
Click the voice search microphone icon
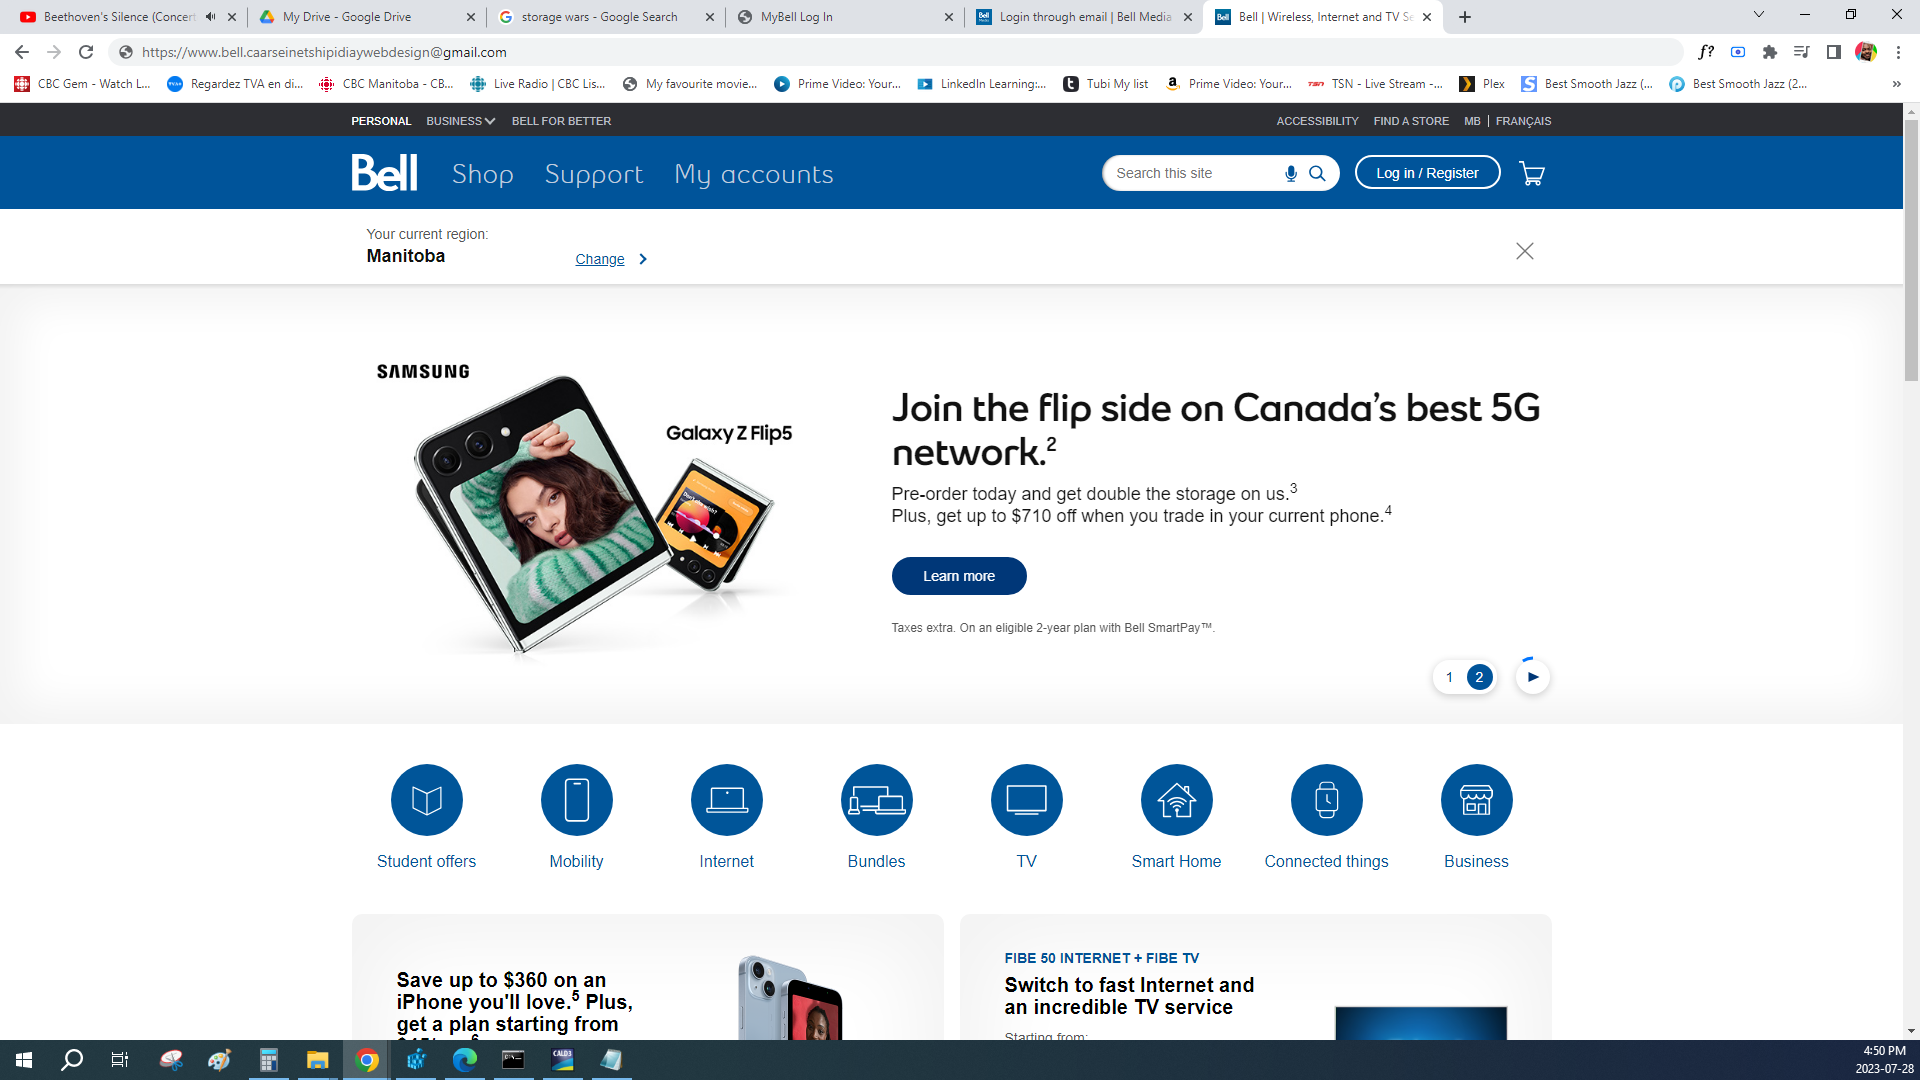(x=1290, y=173)
